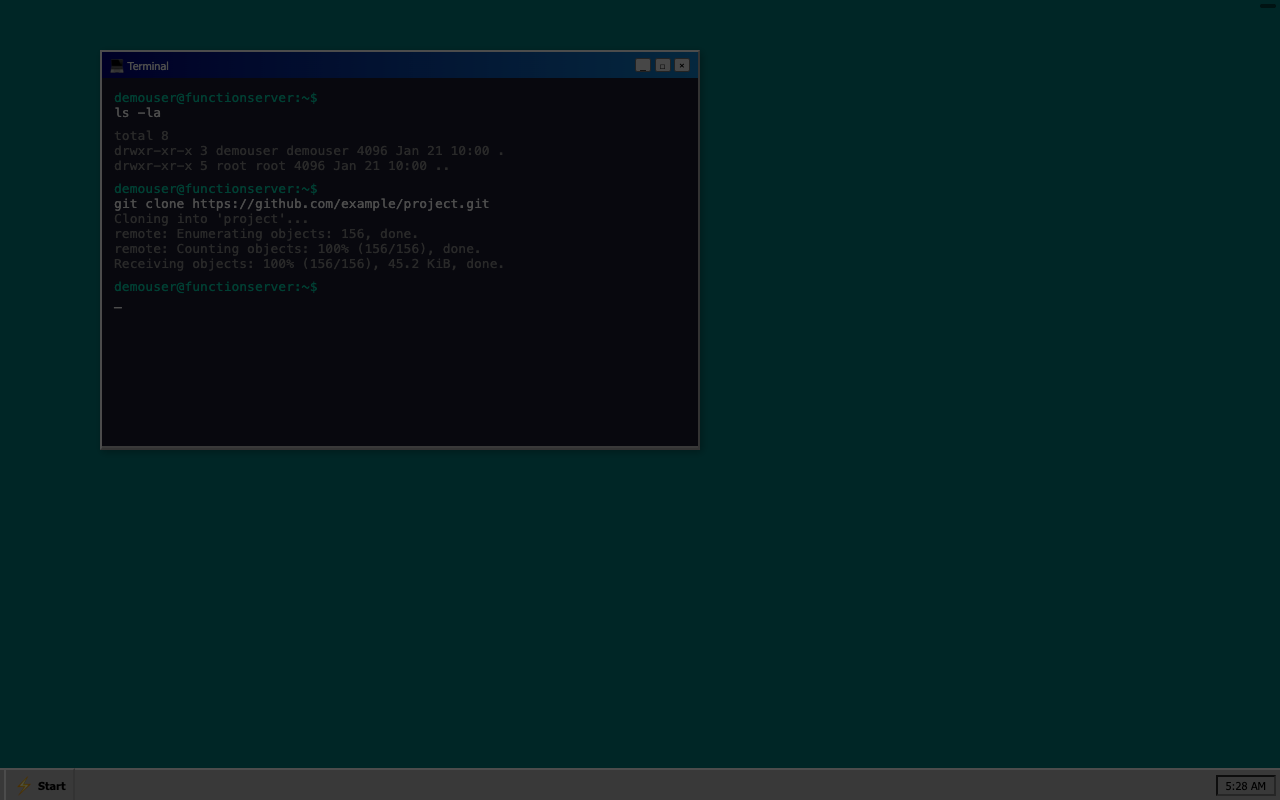
Task: Select the 'Receiving objects: 100%' progress line
Action: [x=309, y=263]
